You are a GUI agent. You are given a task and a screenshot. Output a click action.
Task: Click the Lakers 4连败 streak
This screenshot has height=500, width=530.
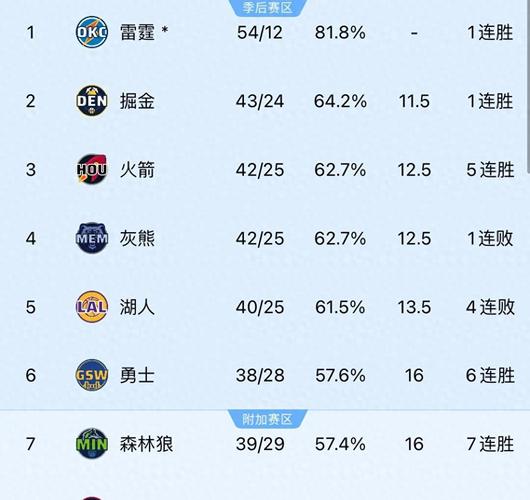pyautogui.click(x=490, y=307)
